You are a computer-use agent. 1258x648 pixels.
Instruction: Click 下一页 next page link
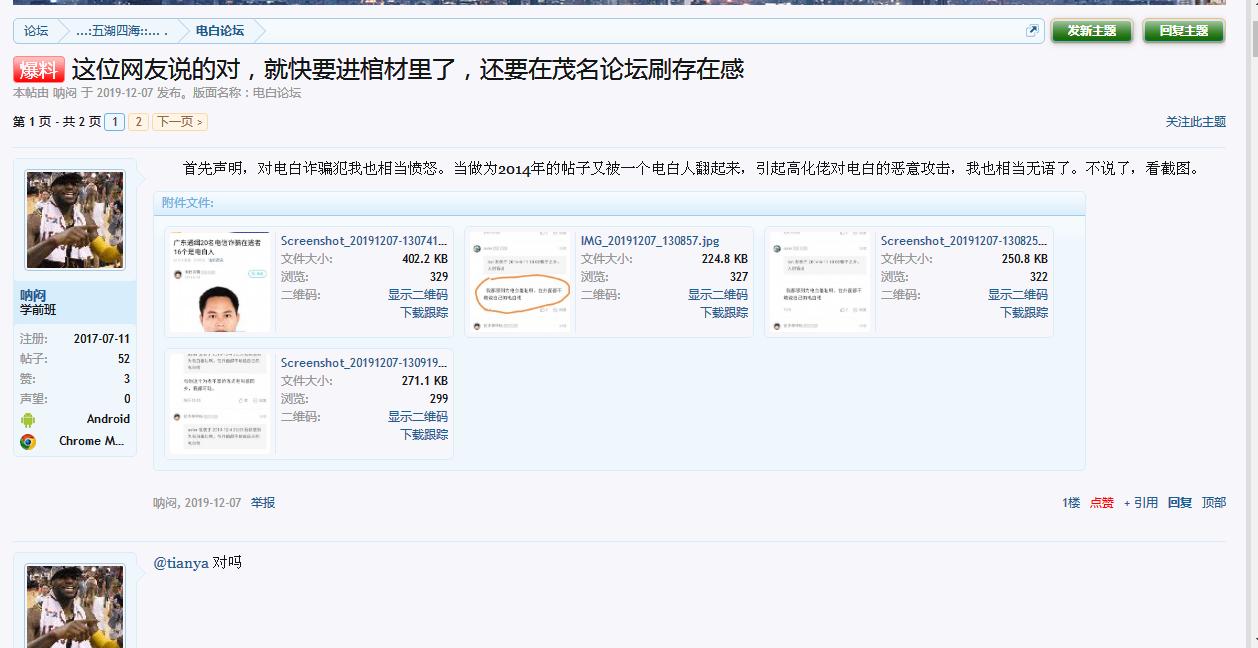180,122
